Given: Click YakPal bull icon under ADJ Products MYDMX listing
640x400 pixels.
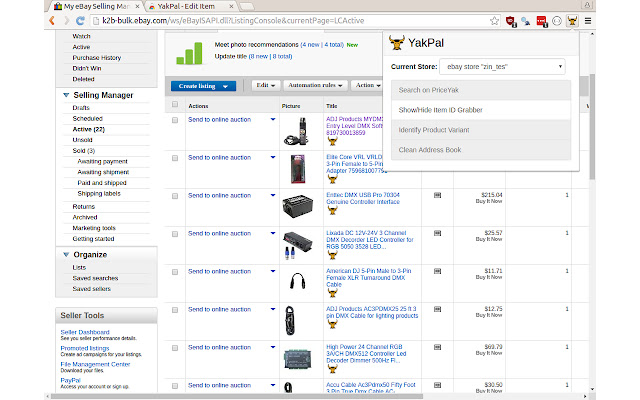Looking at the screenshot, I should [x=333, y=141].
